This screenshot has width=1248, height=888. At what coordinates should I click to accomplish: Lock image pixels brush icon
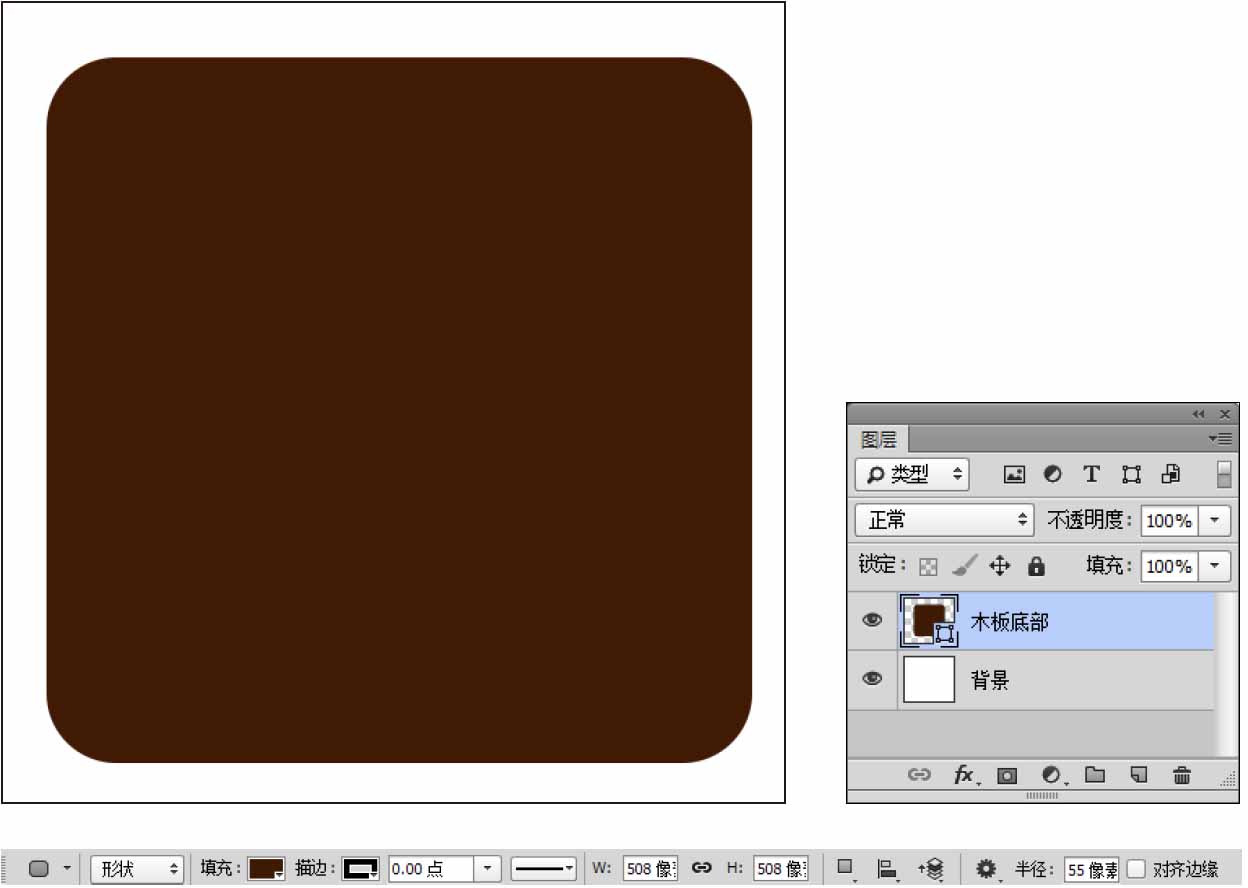[x=963, y=566]
